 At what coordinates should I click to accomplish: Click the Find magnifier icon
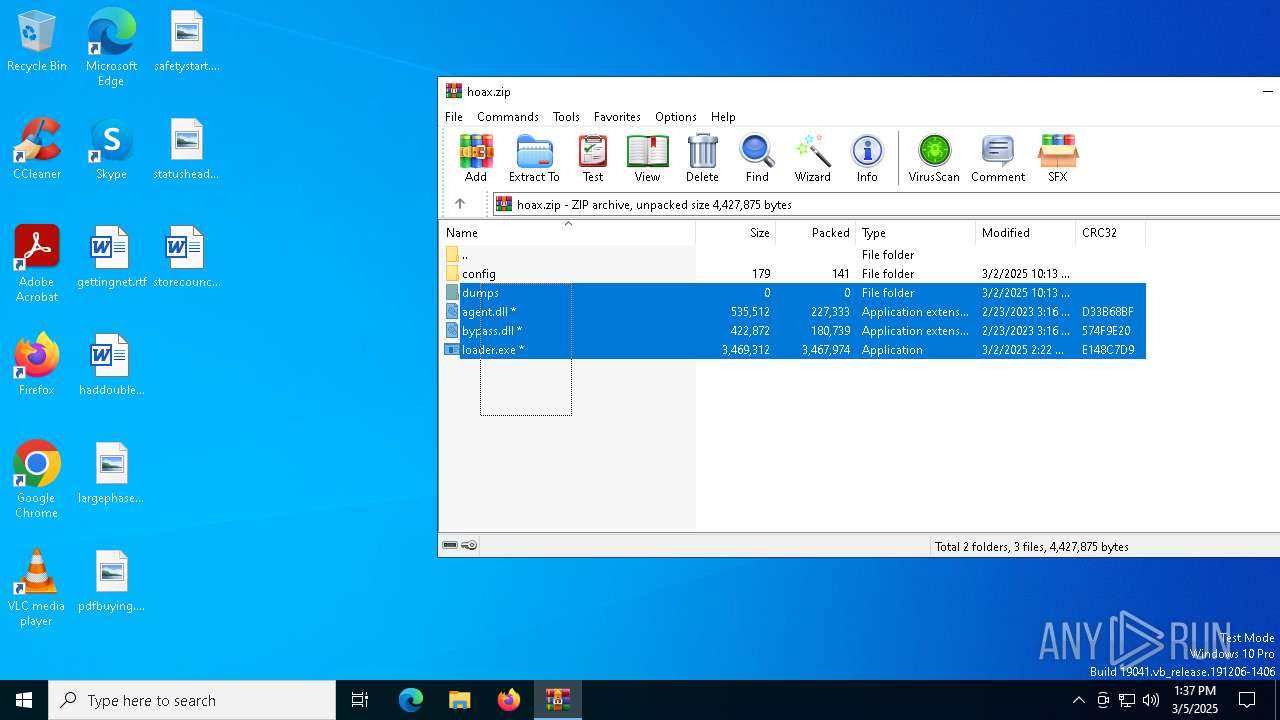(757, 158)
